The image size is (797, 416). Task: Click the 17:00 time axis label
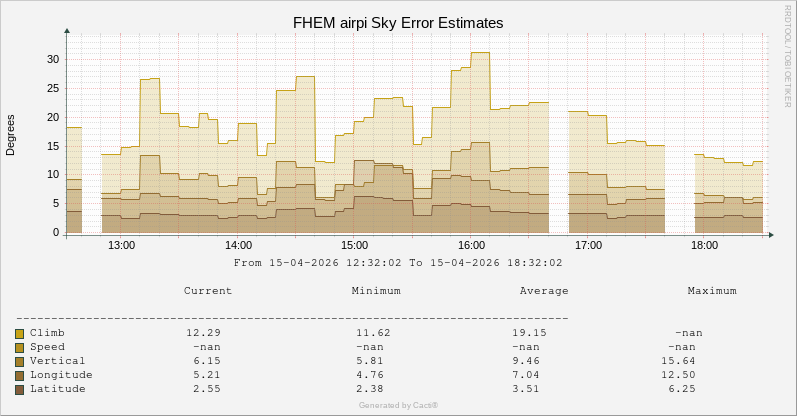588,245
